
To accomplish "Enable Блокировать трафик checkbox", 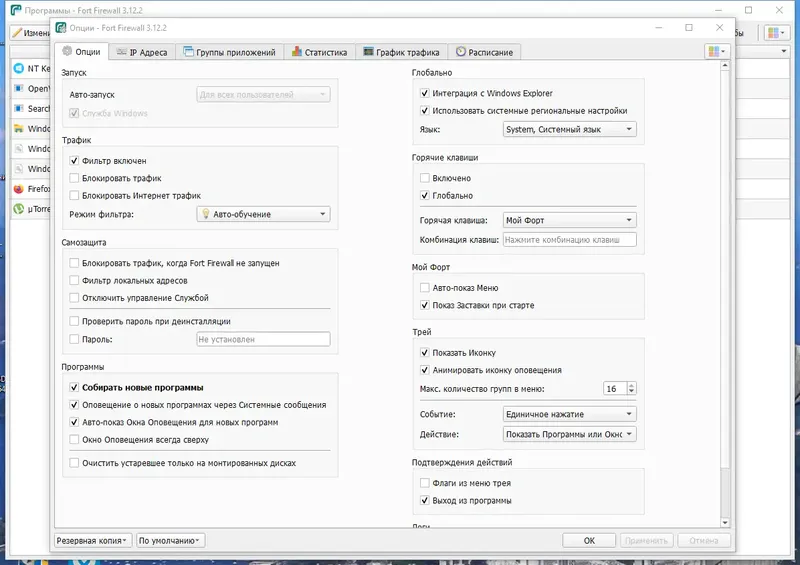I will pyautogui.click(x=74, y=178).
